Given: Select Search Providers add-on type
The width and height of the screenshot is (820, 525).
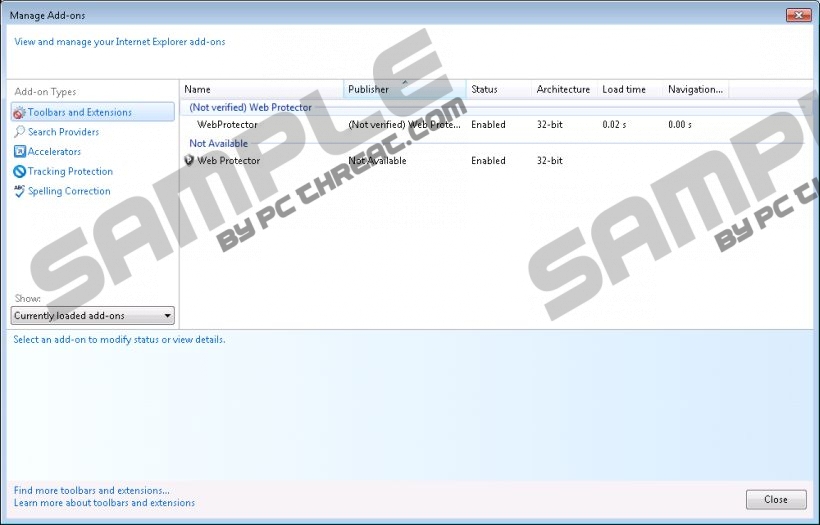Looking at the screenshot, I should 63,132.
